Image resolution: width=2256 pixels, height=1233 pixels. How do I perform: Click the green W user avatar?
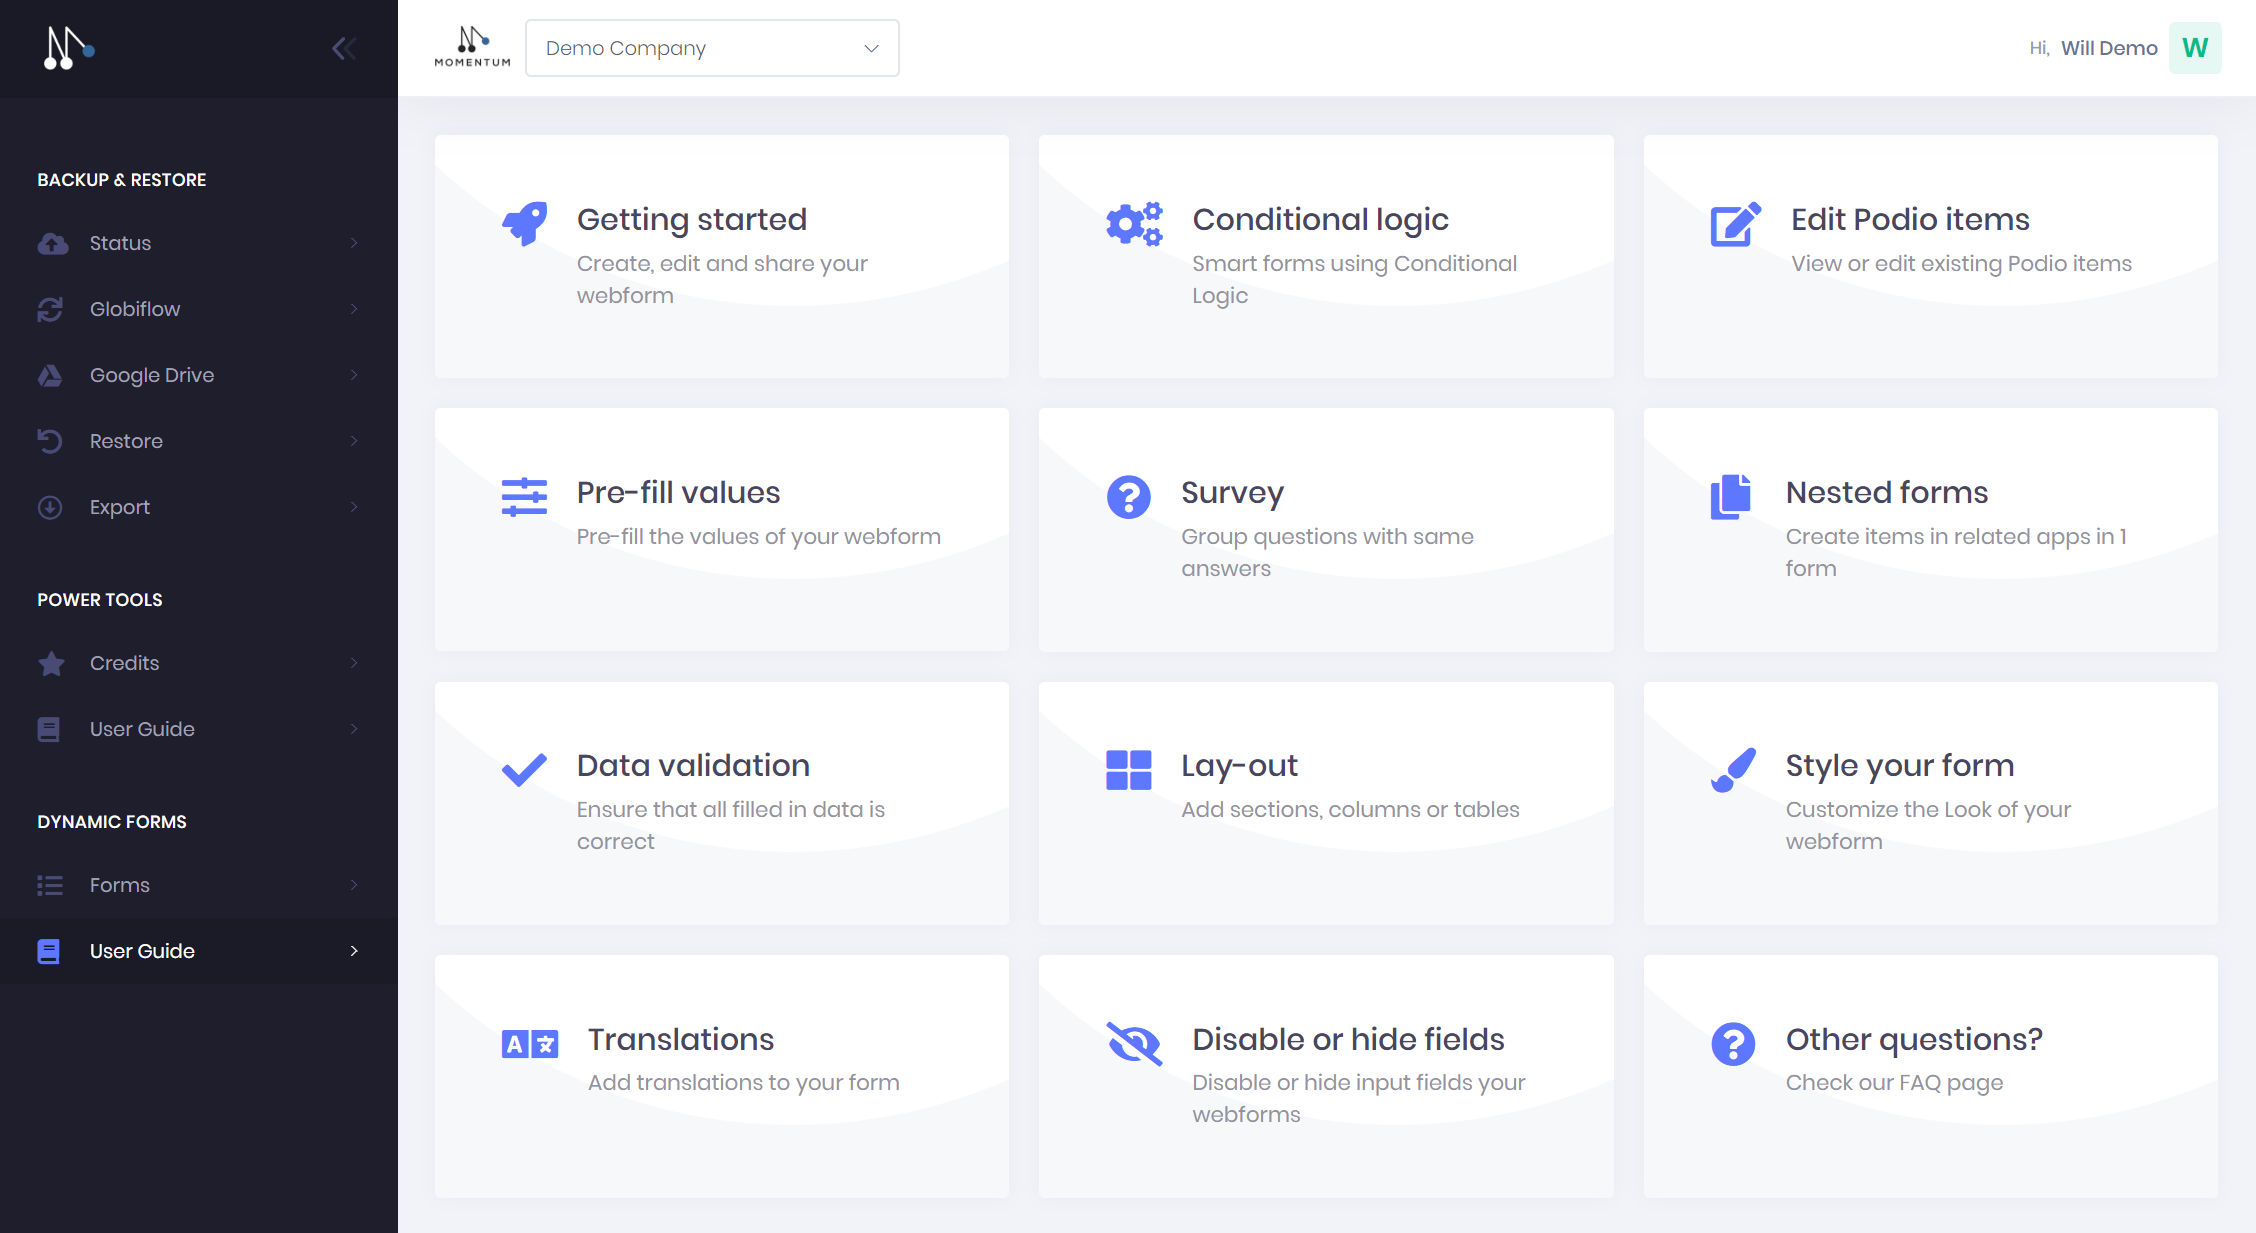(x=2194, y=48)
